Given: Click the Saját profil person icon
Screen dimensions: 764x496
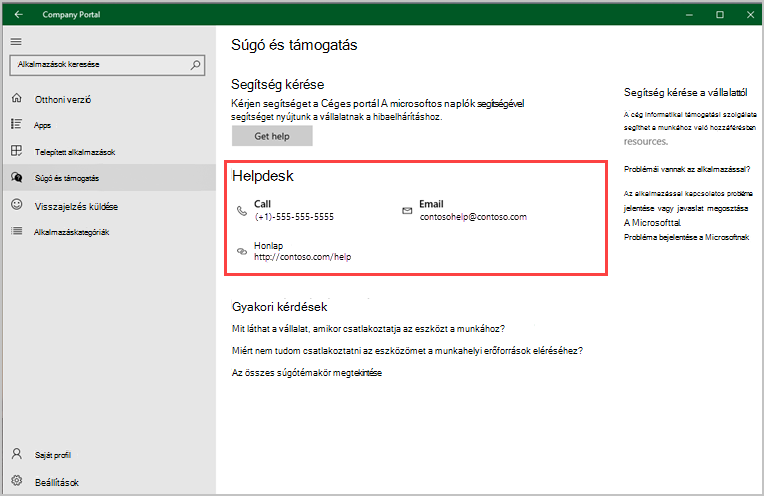Looking at the screenshot, I should [x=17, y=454].
